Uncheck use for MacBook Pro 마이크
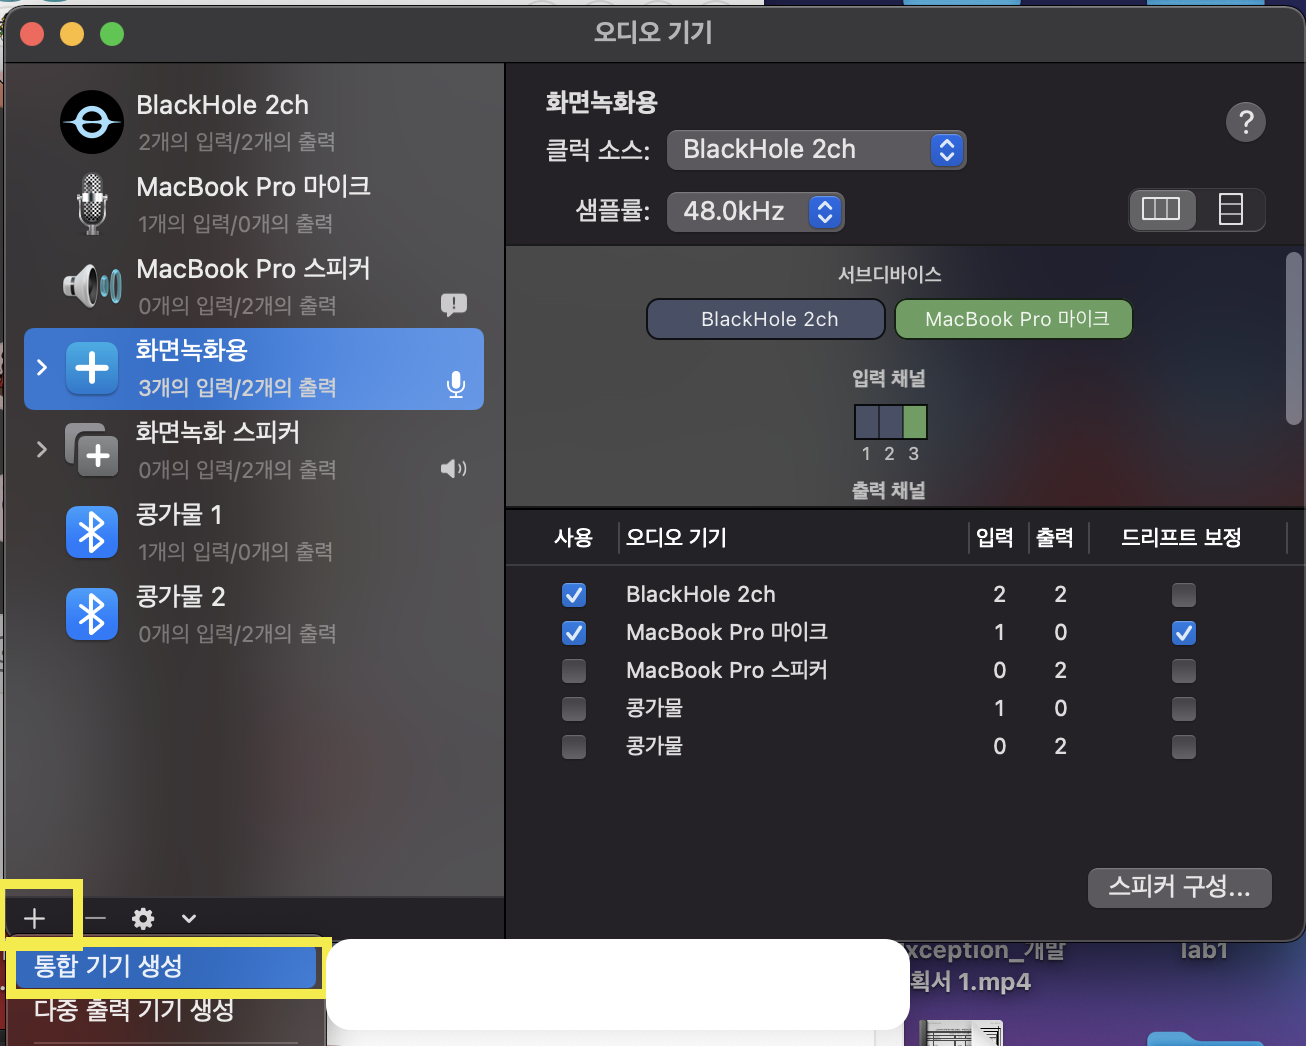 click(574, 633)
